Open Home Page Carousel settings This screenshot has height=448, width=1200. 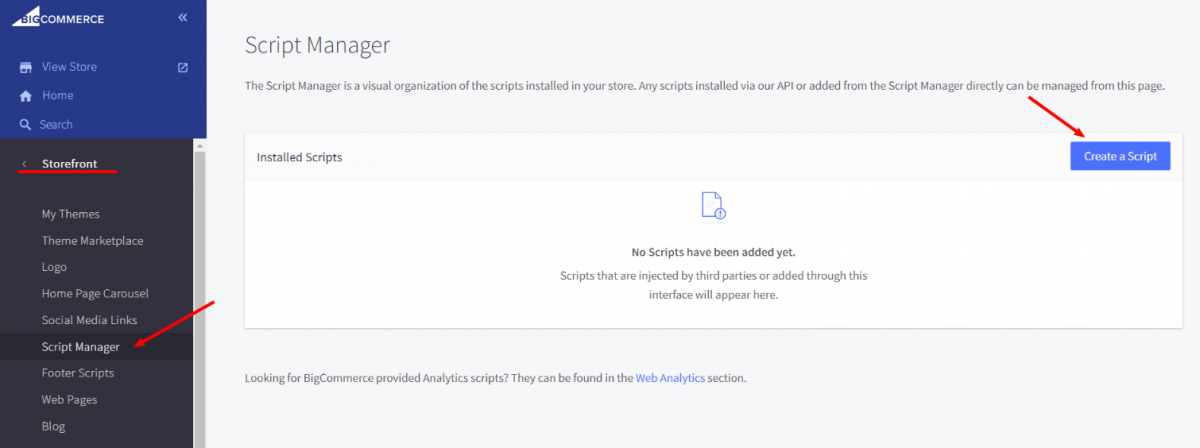coord(95,293)
